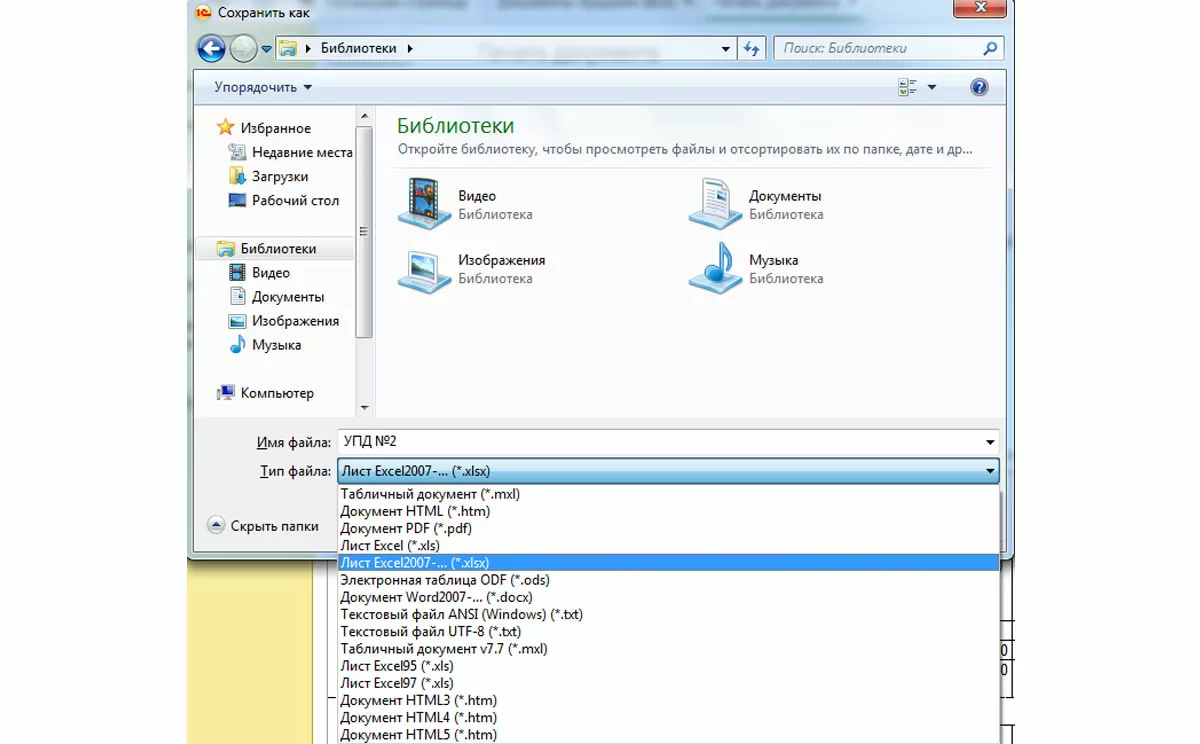
Task: Choose Лист Excel95 (*.xls) file type
Action: click(668, 666)
